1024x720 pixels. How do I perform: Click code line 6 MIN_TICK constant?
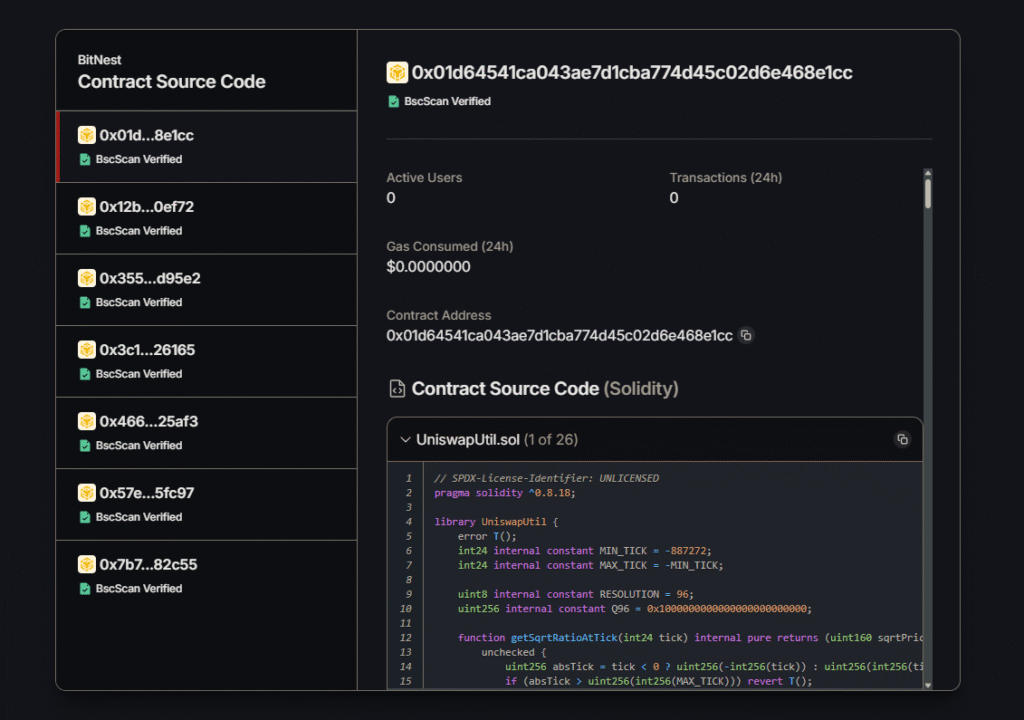coord(584,551)
